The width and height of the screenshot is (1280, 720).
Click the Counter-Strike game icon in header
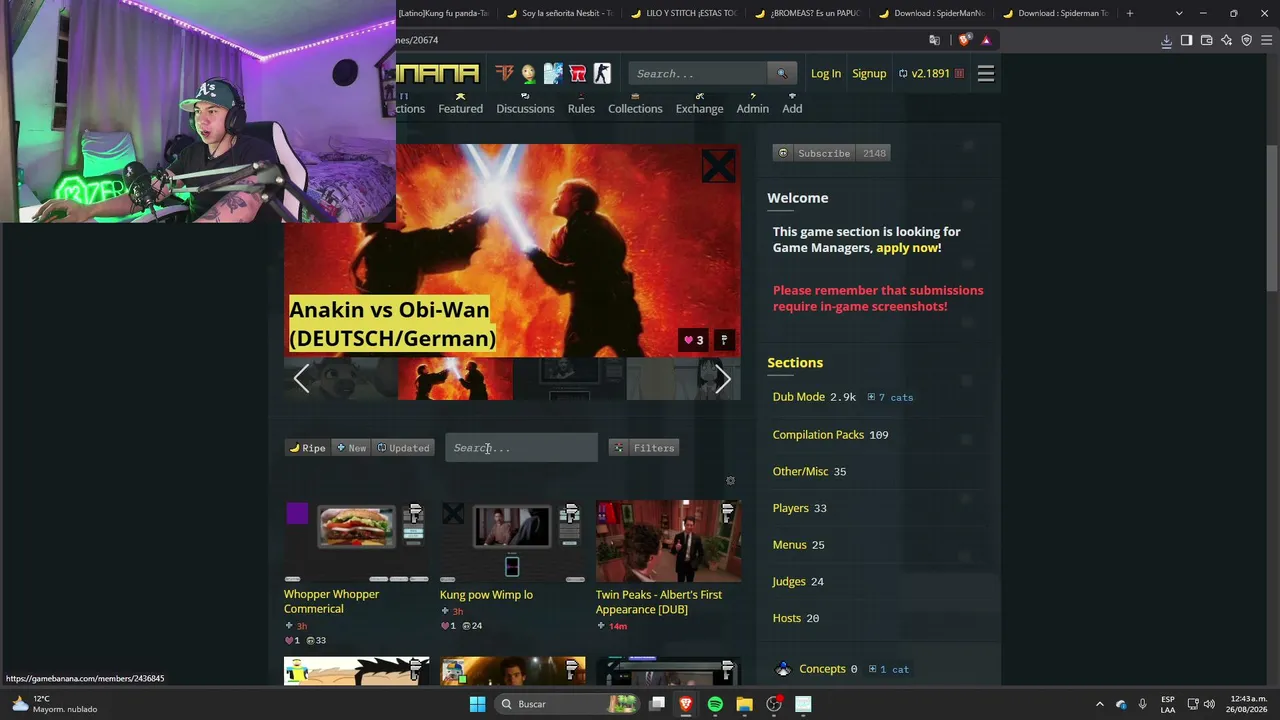(602, 73)
